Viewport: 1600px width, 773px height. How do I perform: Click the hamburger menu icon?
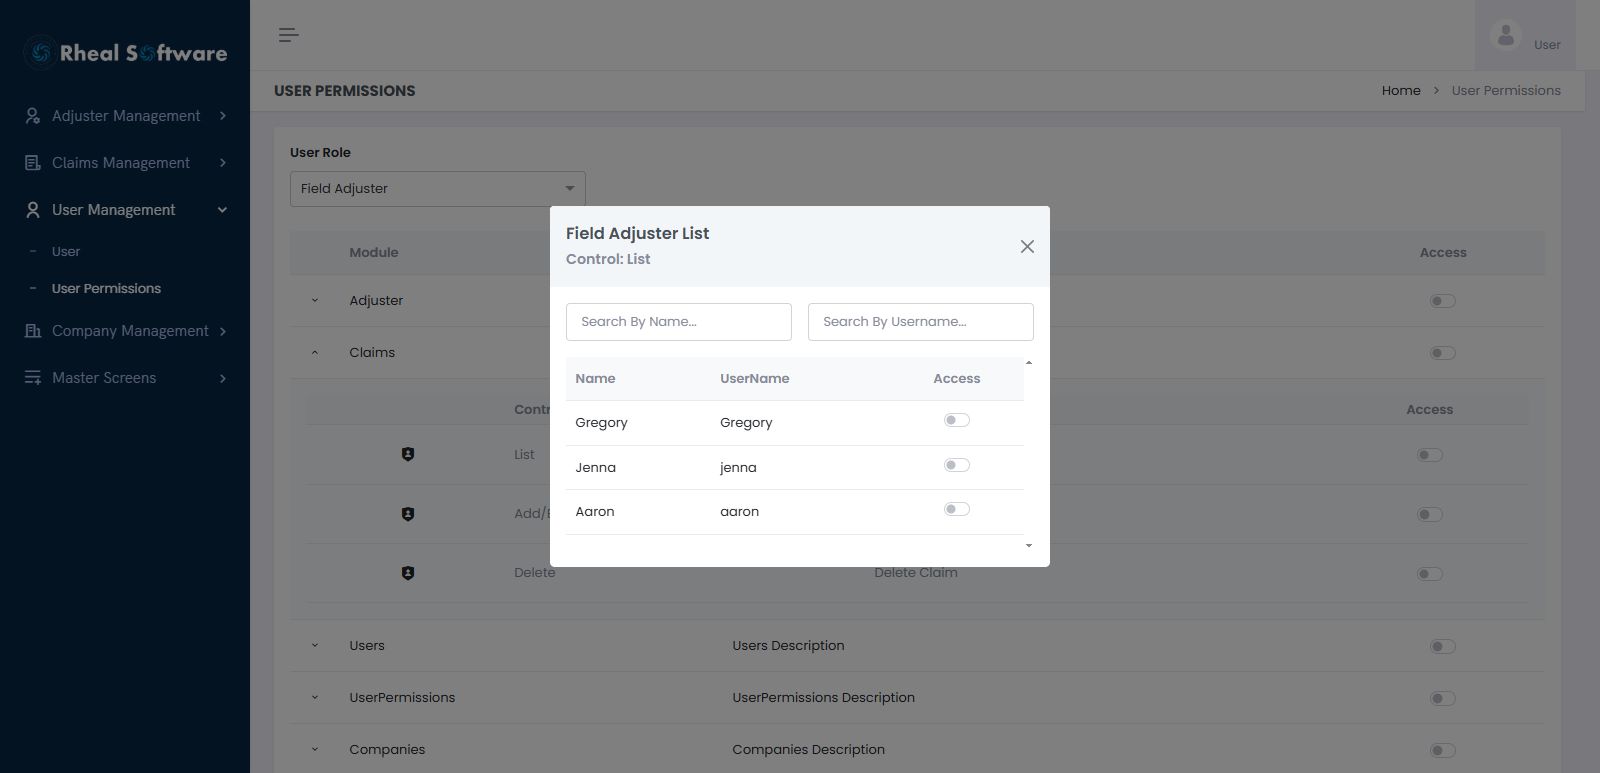coord(288,35)
